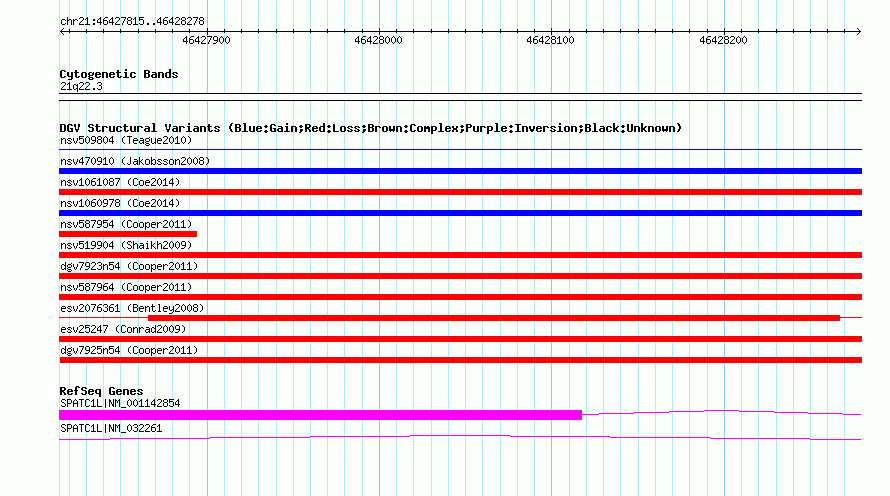Click the right arrow of the ruler
Viewport: 890px width, 496px height.
pyautogui.click(x=858, y=32)
